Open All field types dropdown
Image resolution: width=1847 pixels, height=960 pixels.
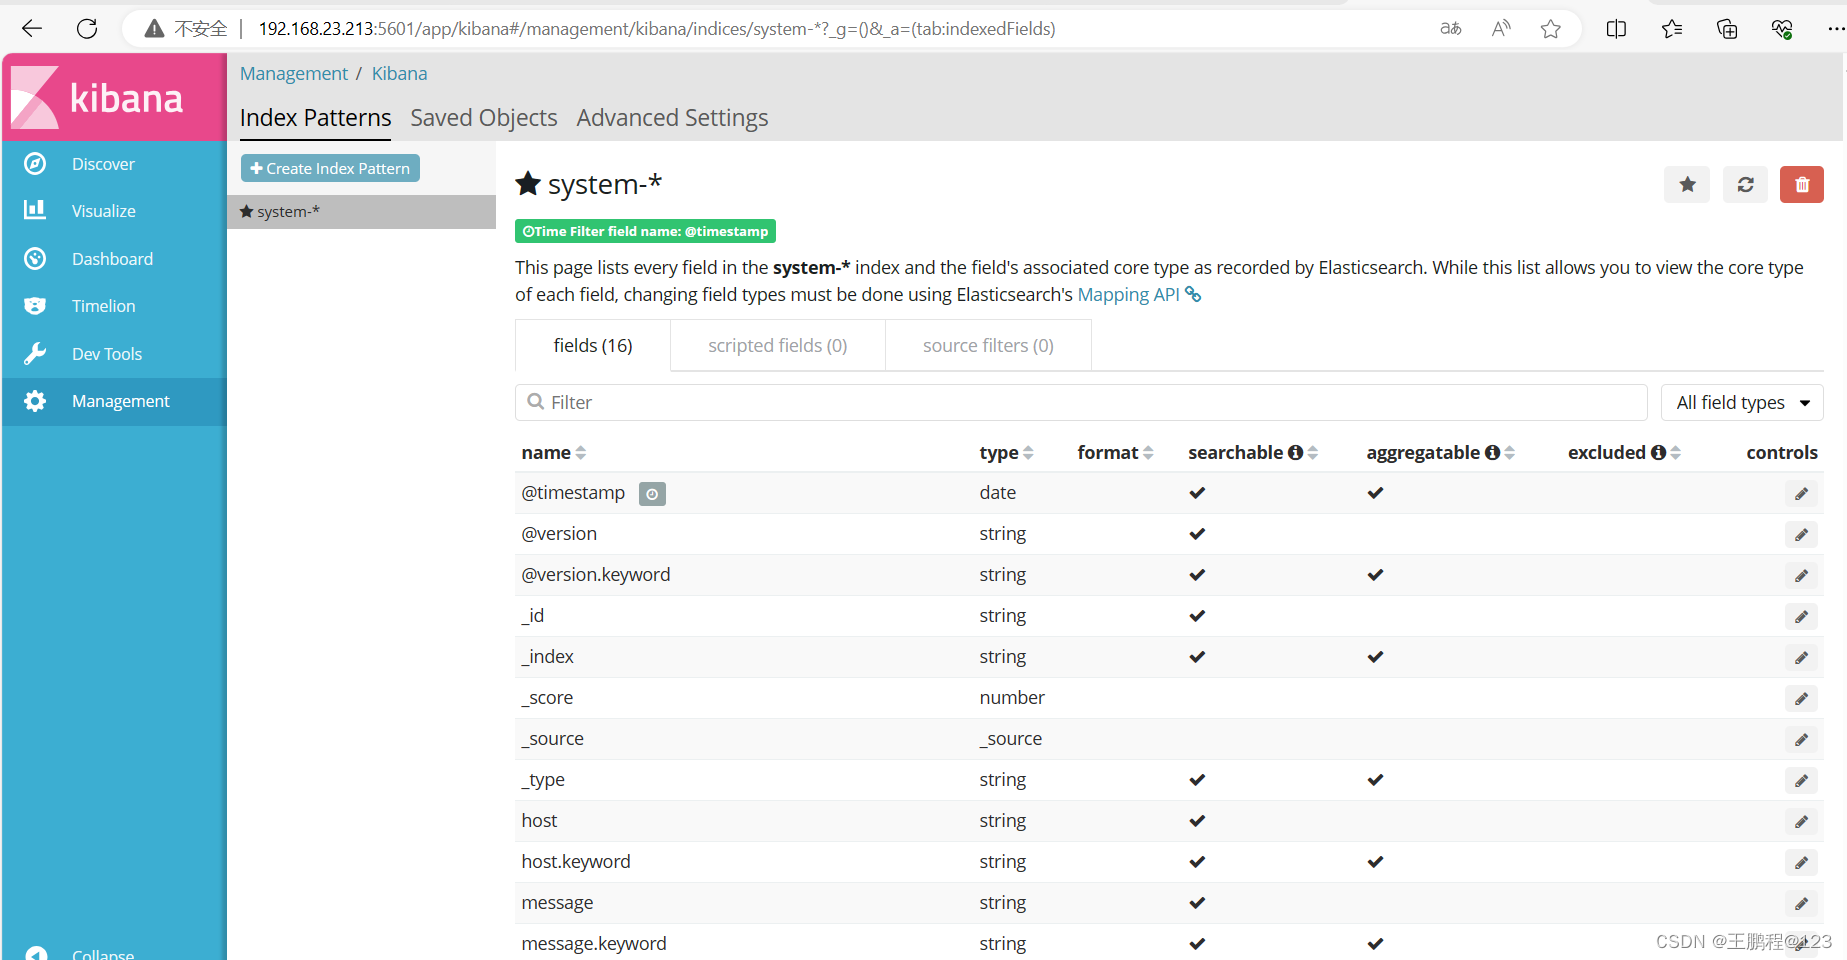(x=1741, y=403)
